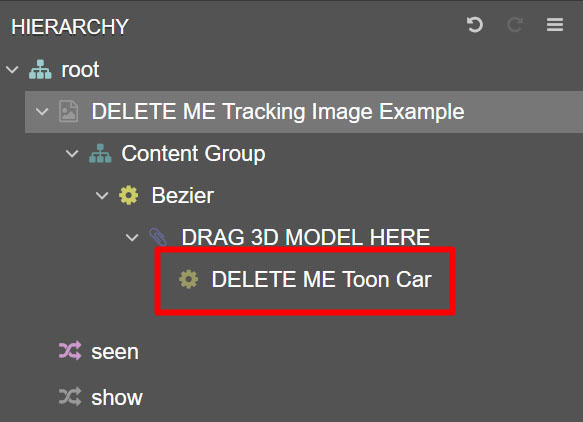Collapse the Content Group chevron
This screenshot has width=583, height=422.
tap(72, 154)
